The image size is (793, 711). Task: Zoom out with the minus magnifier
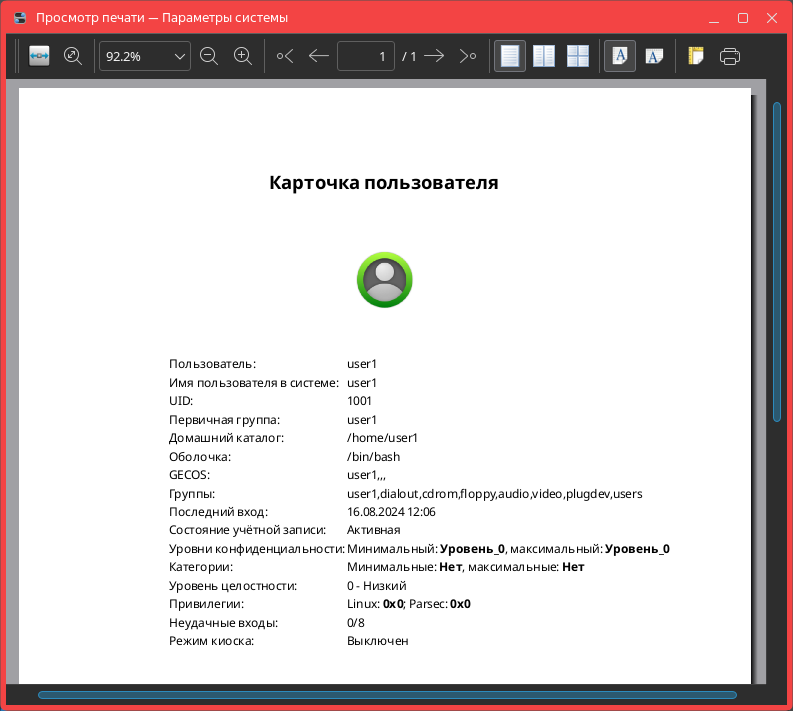[209, 56]
